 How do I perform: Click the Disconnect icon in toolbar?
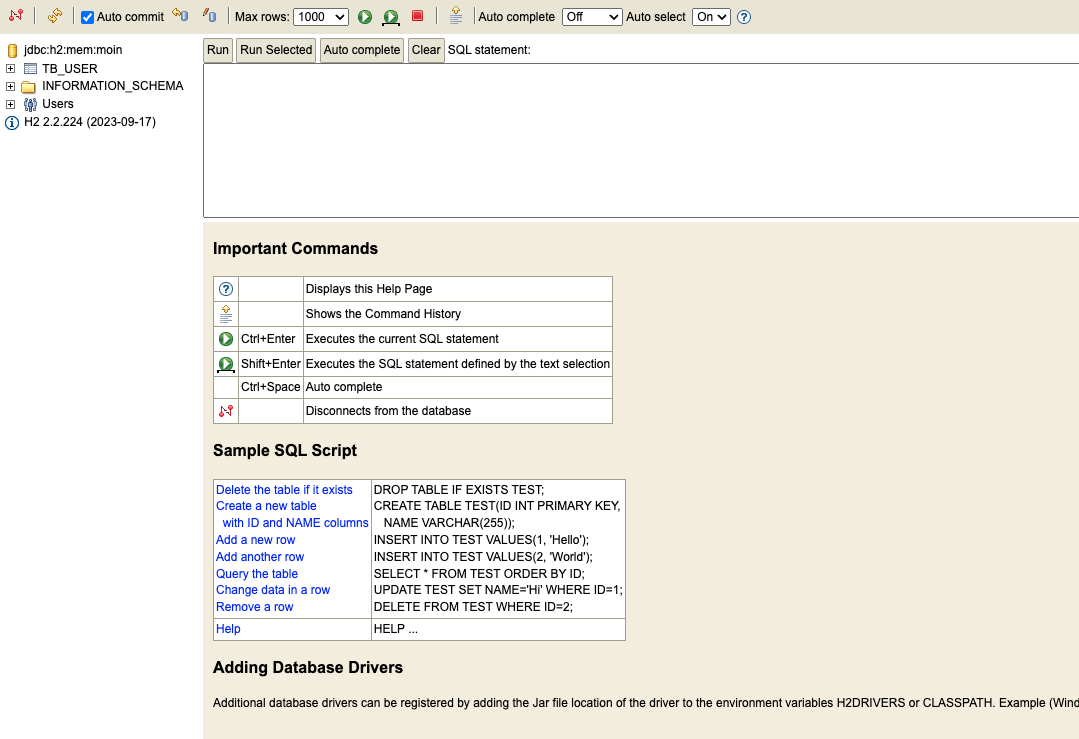(x=16, y=15)
